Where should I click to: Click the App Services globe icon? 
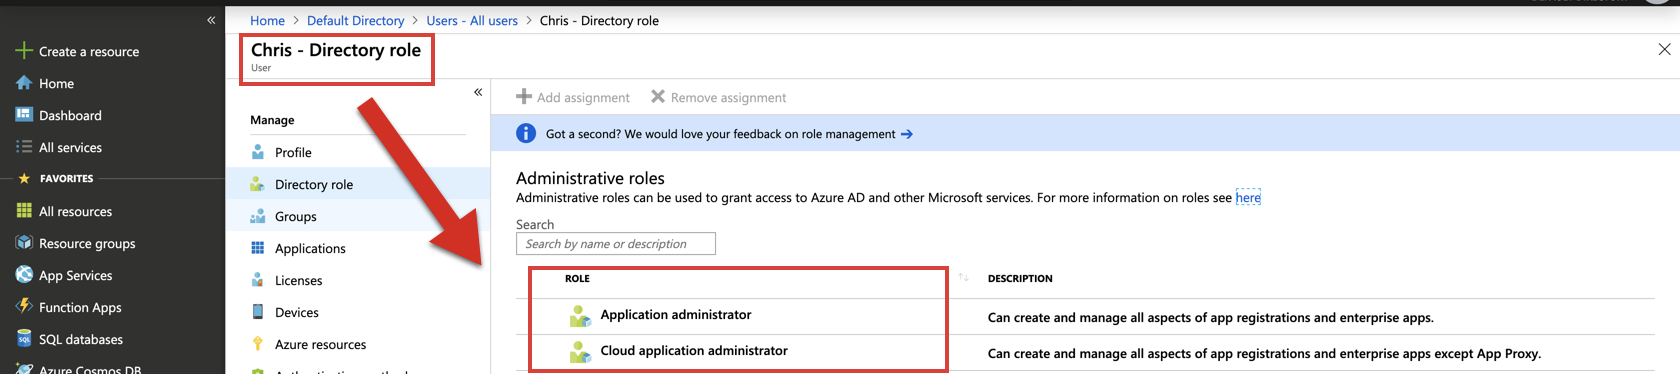(24, 275)
